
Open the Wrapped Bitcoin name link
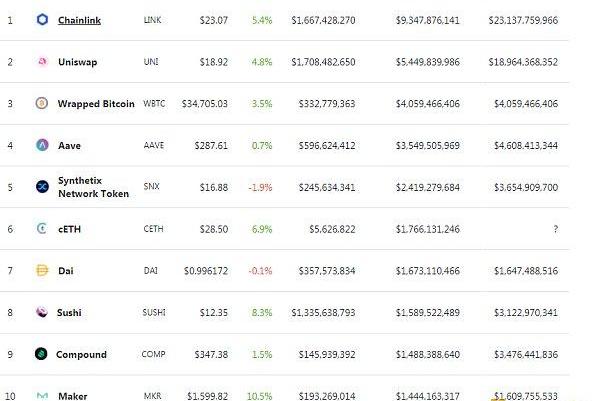coord(96,104)
